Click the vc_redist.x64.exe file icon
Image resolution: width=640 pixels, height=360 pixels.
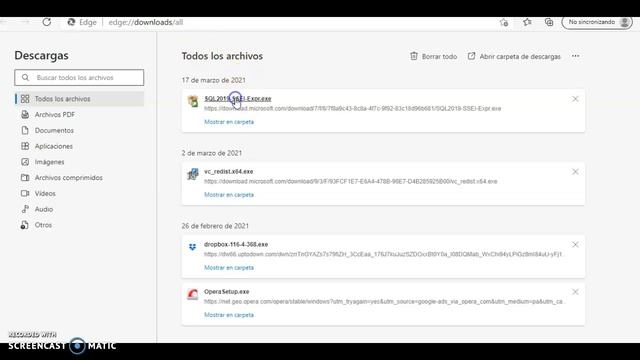click(193, 174)
